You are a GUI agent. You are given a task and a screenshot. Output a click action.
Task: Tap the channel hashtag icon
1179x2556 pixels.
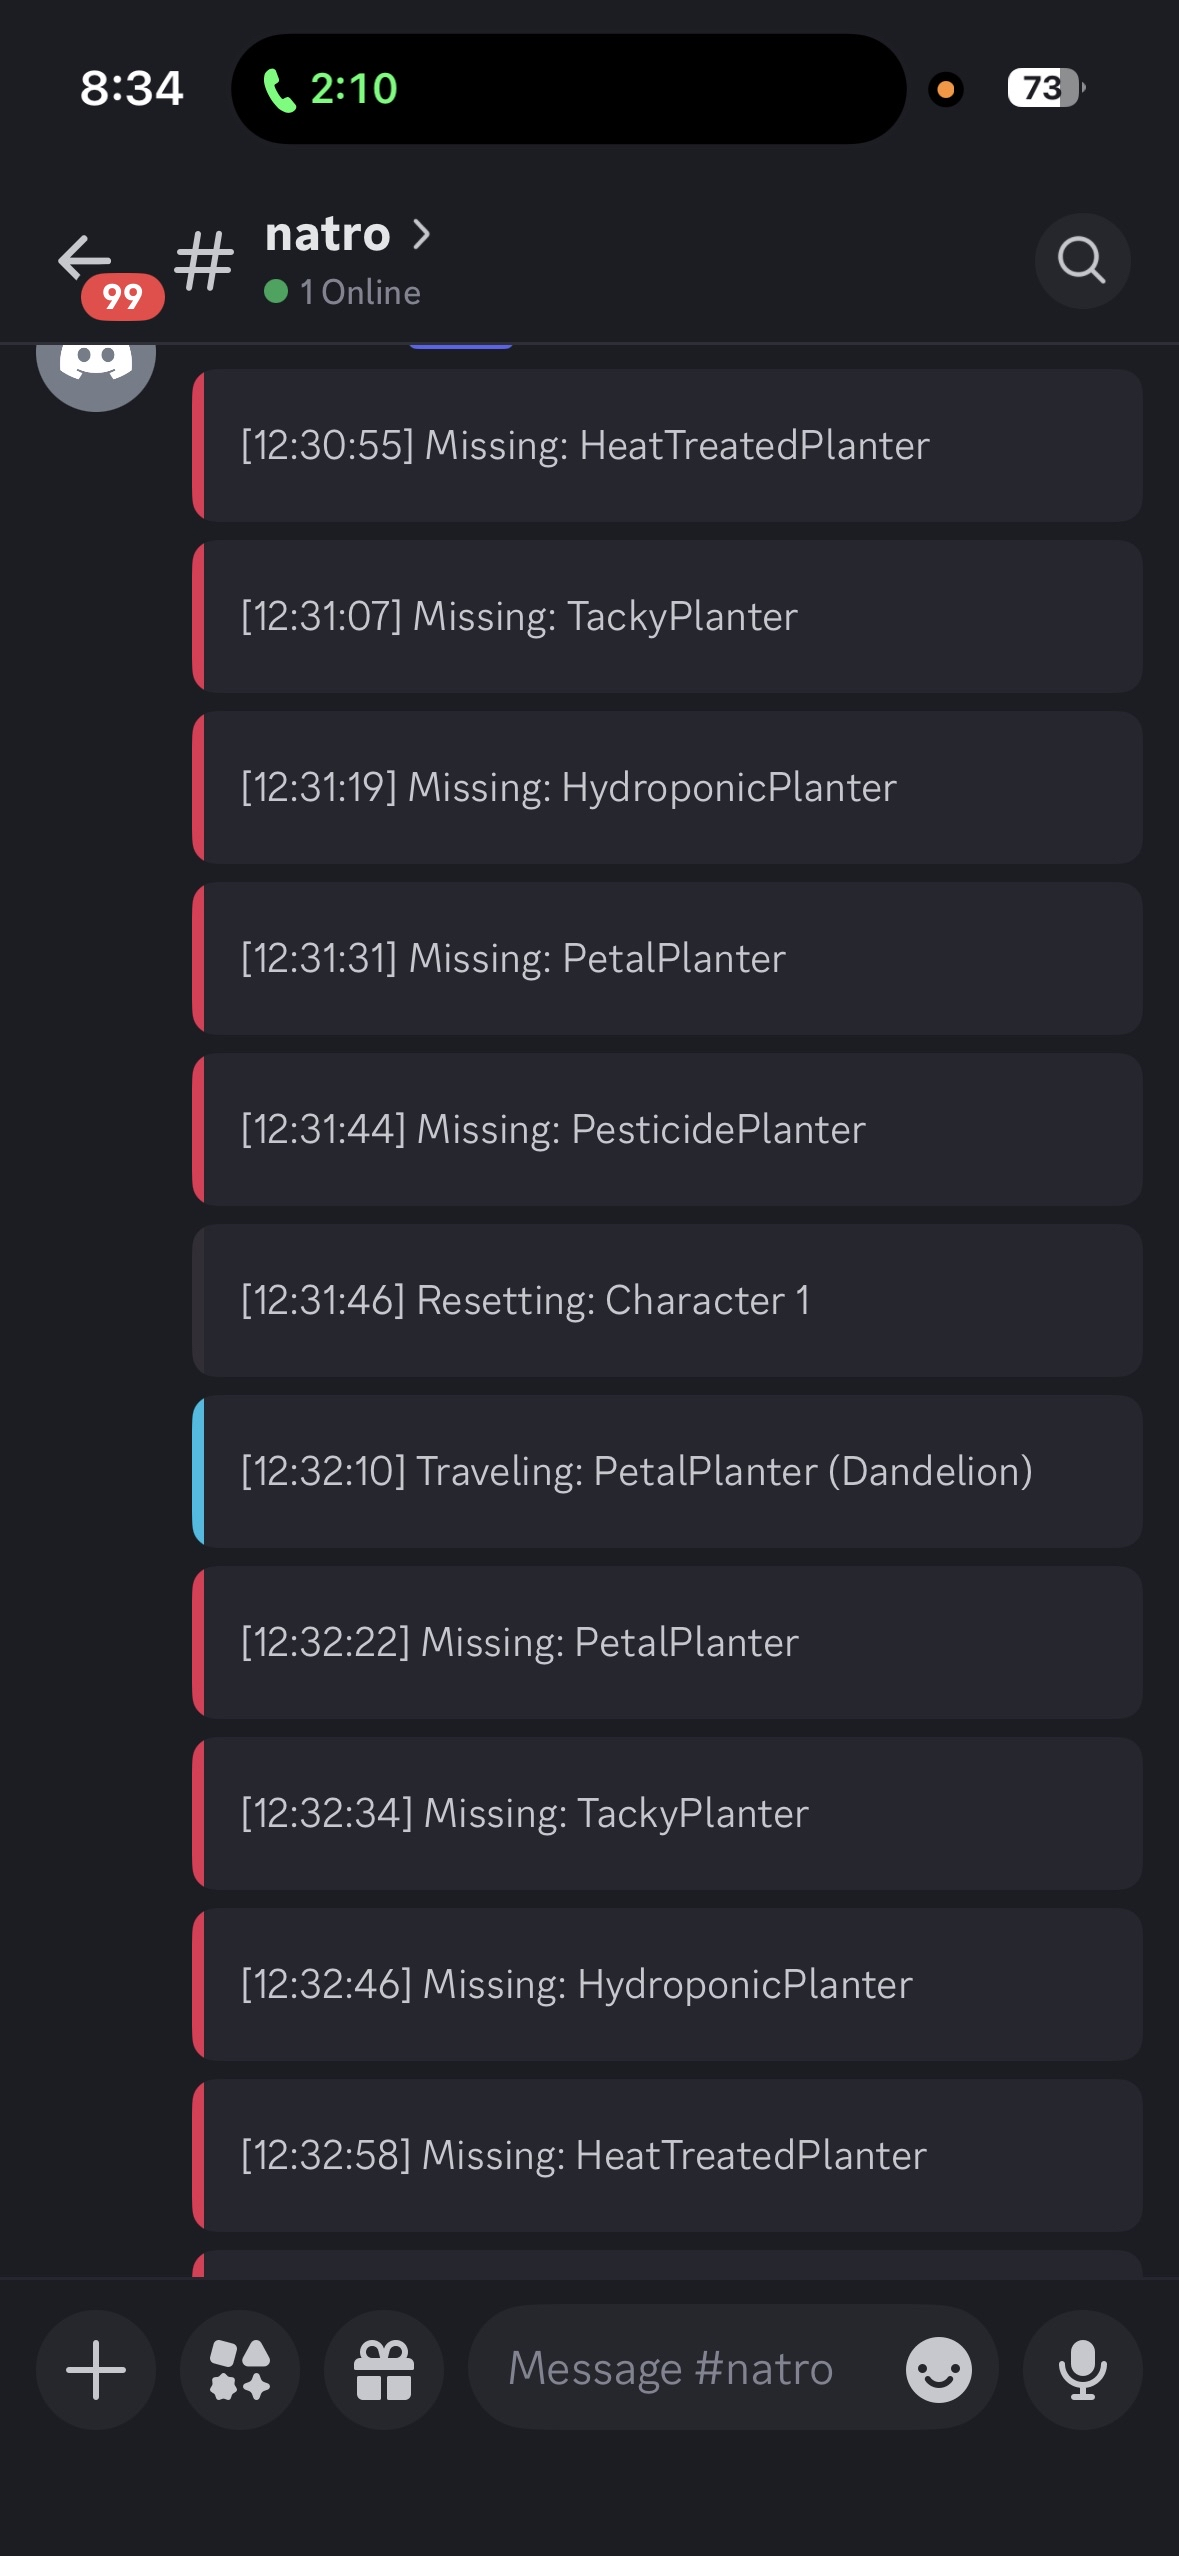click(x=204, y=261)
